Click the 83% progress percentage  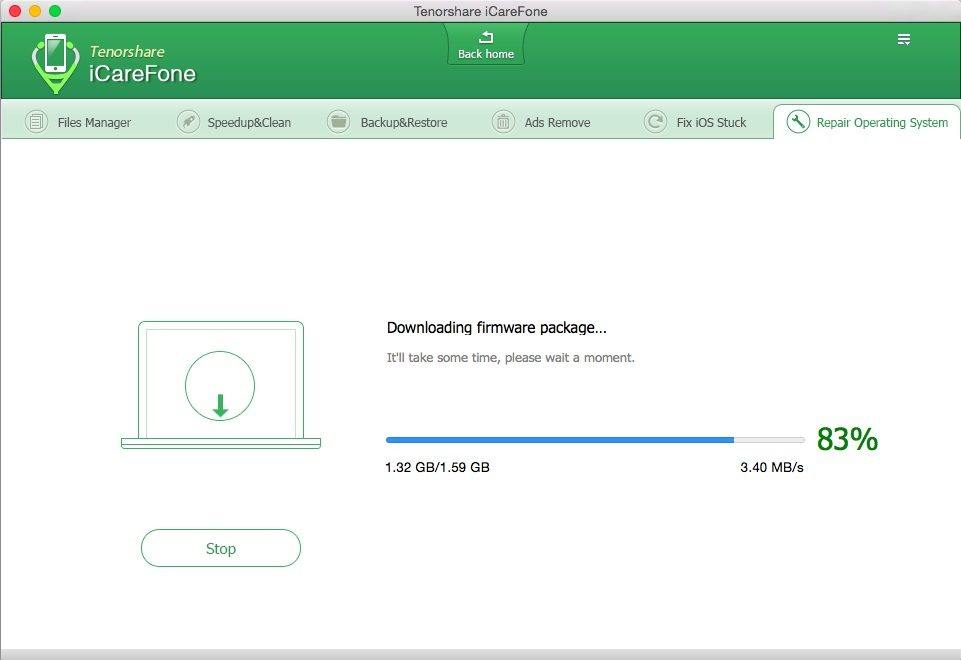[848, 439]
